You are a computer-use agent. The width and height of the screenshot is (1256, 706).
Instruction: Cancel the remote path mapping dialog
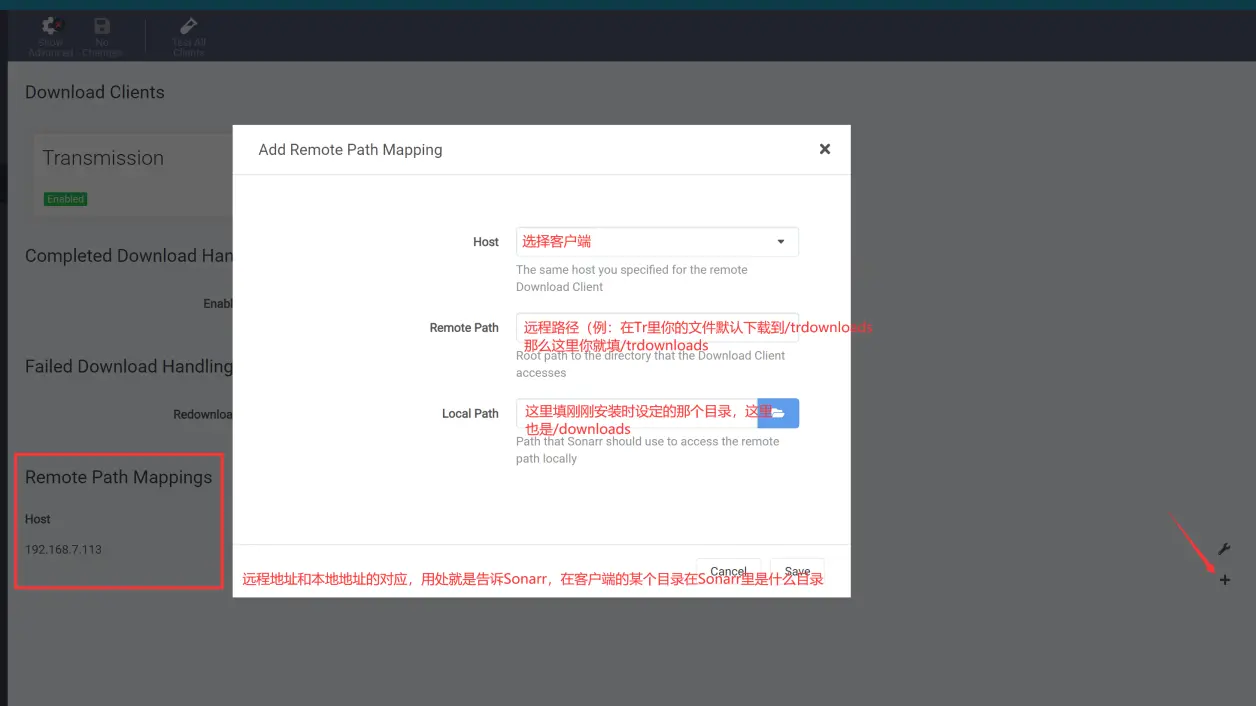(x=728, y=572)
